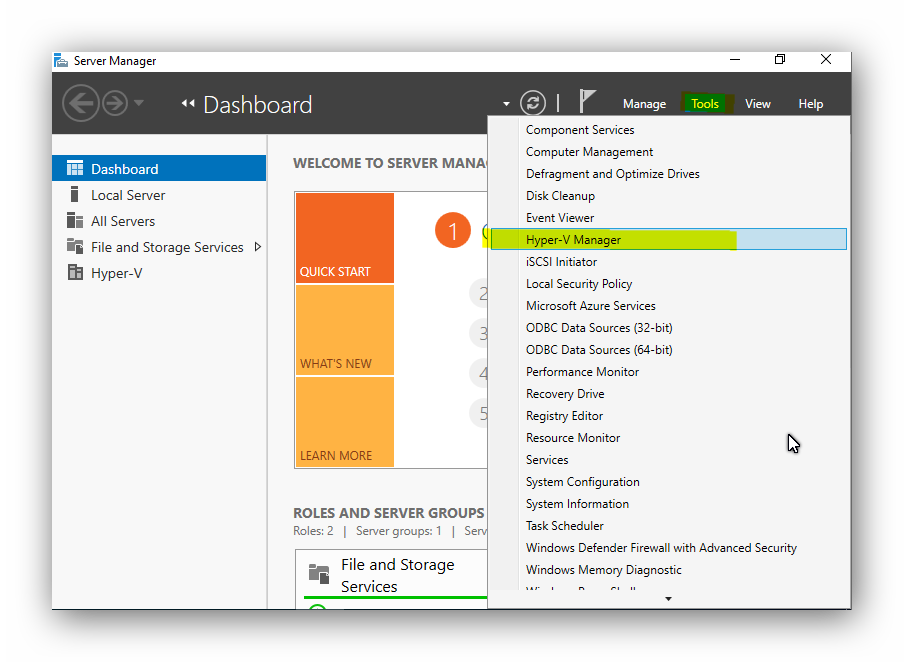This screenshot has height=662, width=904.
Task: Click the Hyper-V role sidebar icon
Action: point(75,273)
